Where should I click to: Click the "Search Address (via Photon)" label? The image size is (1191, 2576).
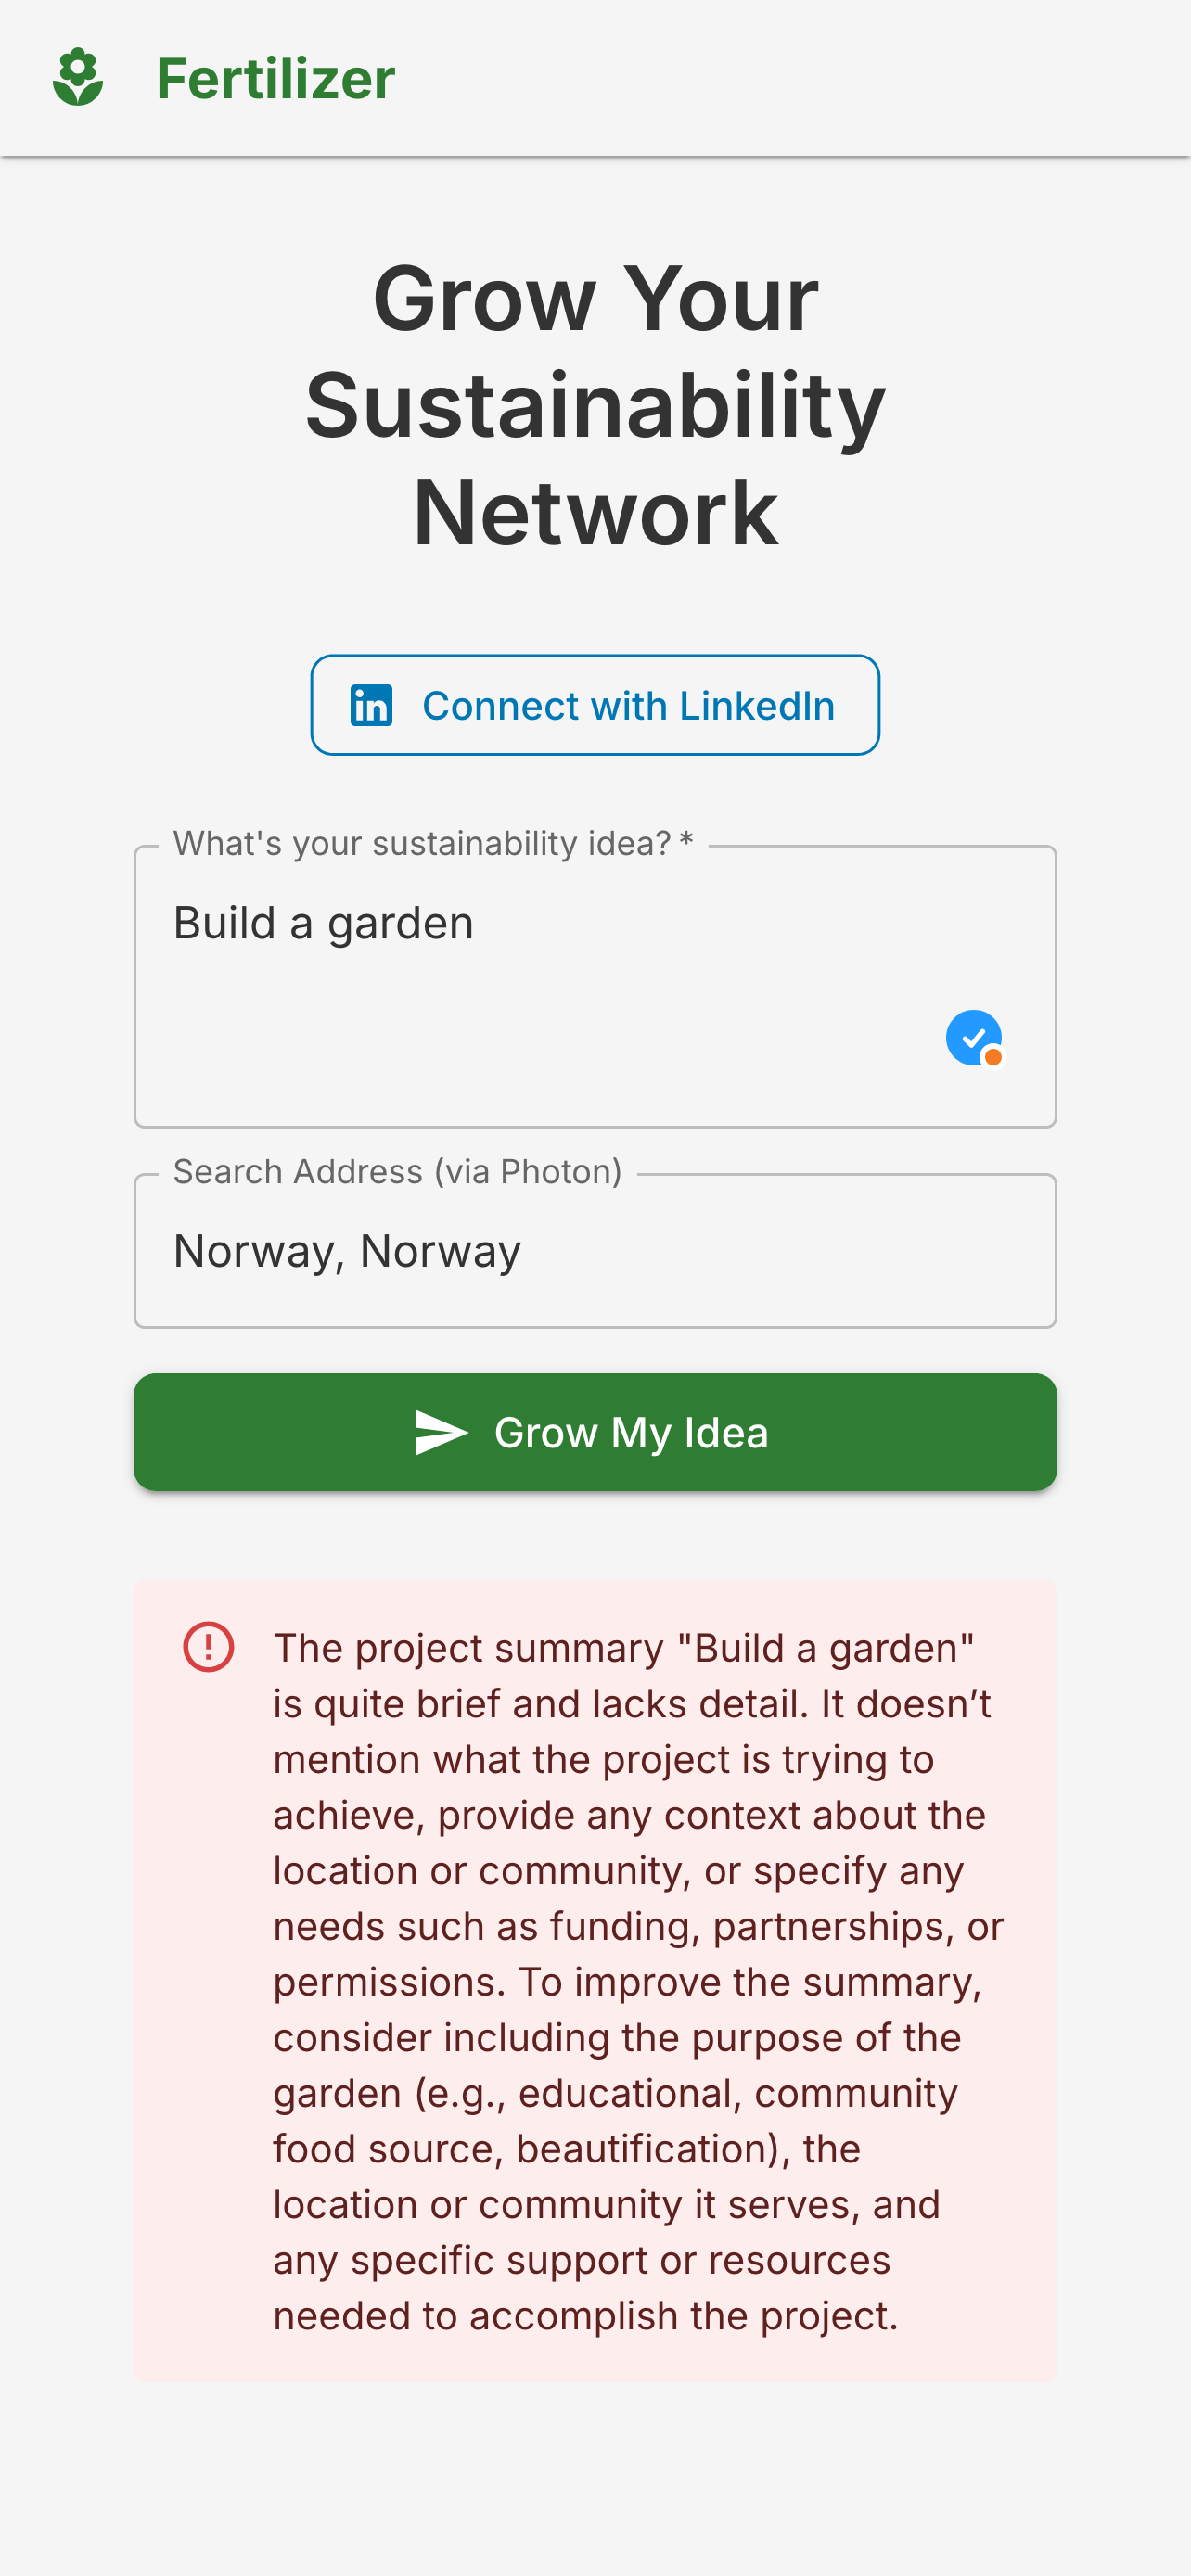pyautogui.click(x=398, y=1171)
